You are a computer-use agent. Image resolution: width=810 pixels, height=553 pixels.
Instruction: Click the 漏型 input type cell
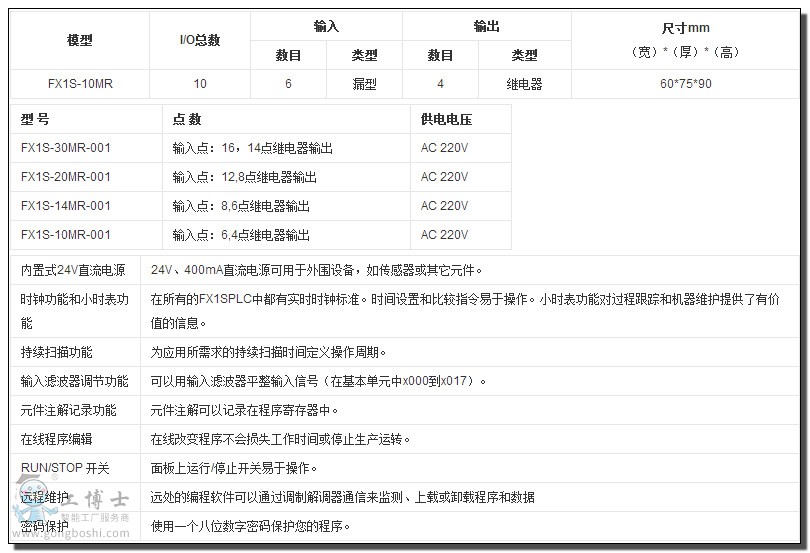point(364,84)
